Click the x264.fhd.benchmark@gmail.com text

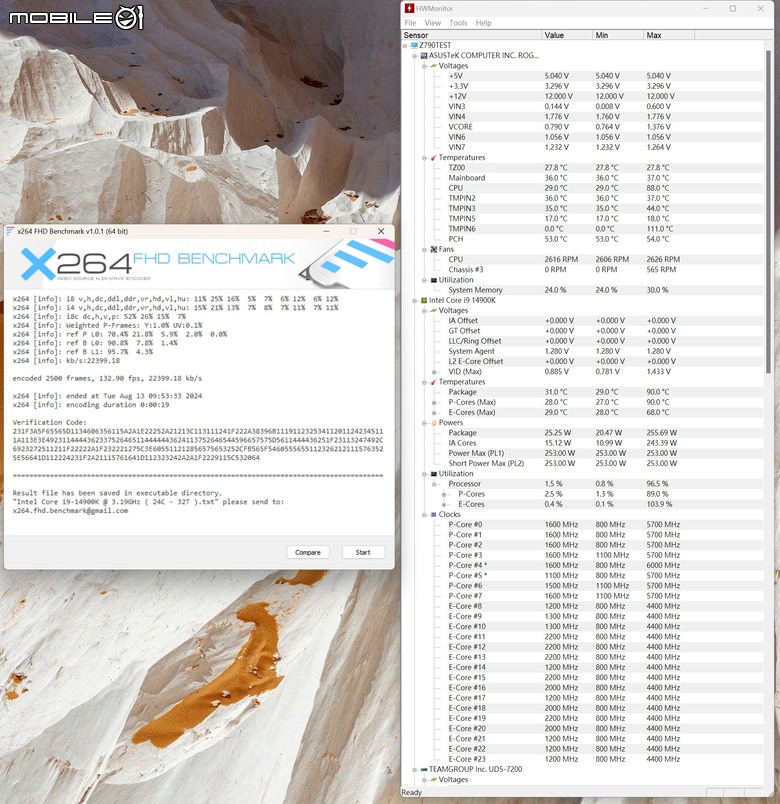[x=70, y=511]
